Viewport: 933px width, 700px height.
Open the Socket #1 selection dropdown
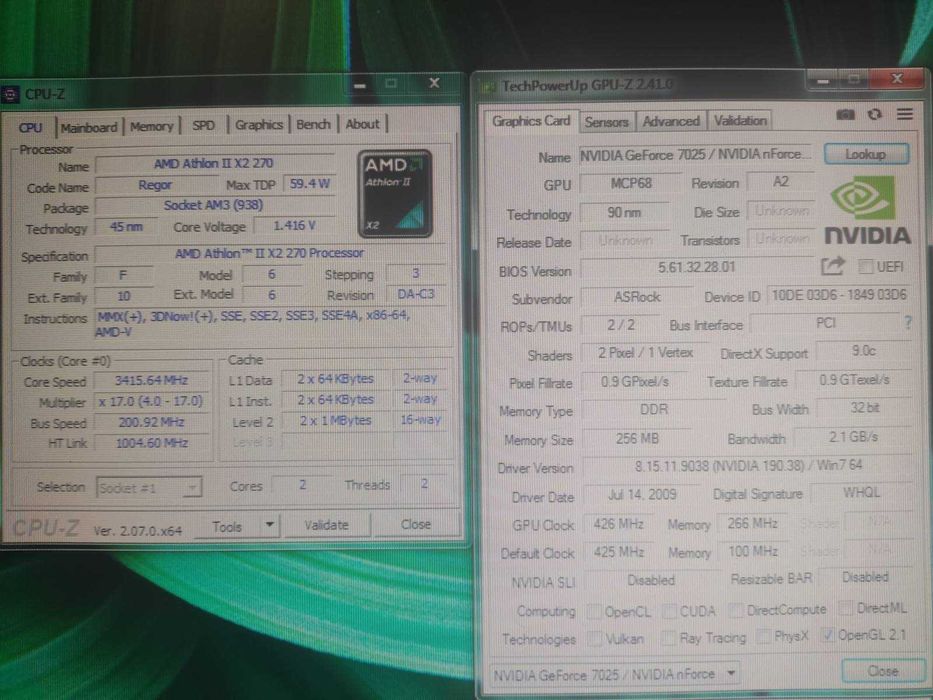point(149,488)
